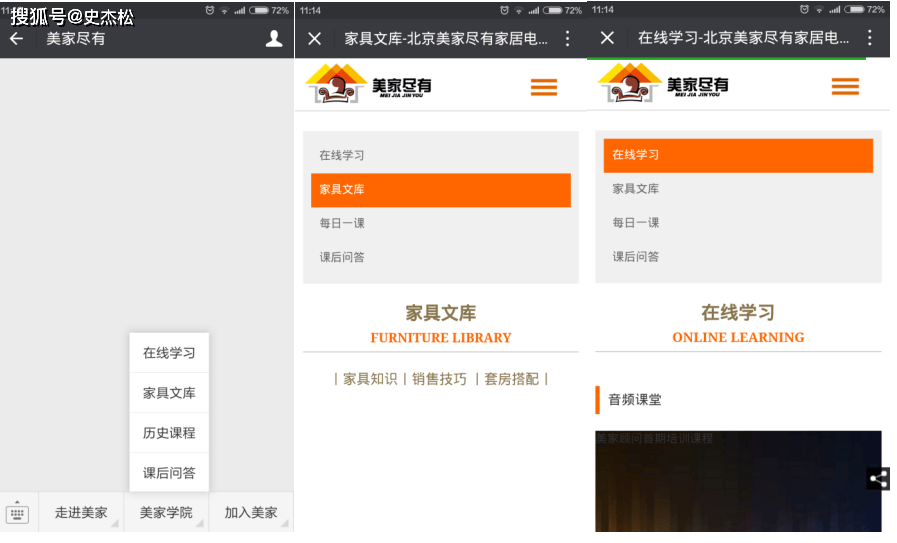
Task: Open the 套房搭配 category link
Action: (511, 379)
